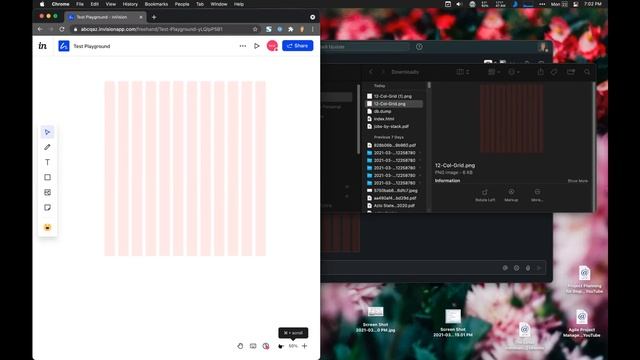Viewport: 640px width, 360px height.
Task: Click the Test Playground document title
Action: point(92,46)
